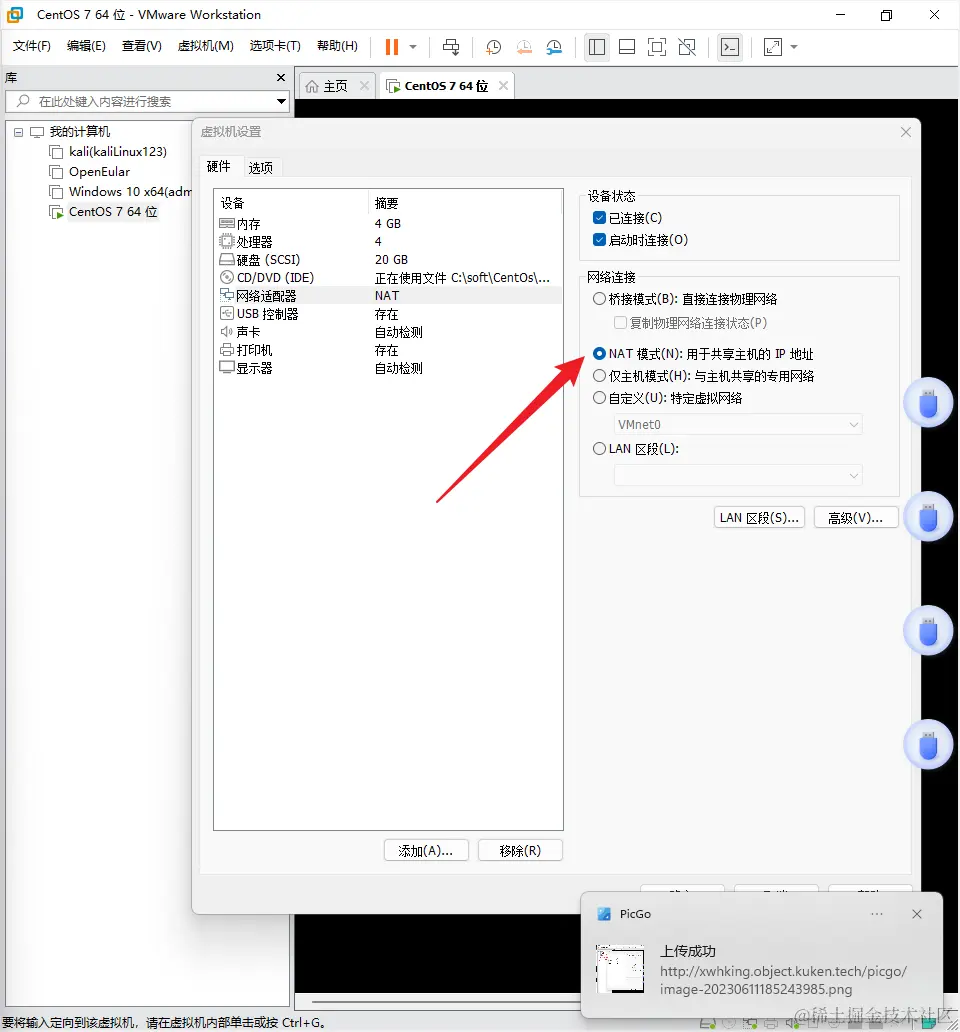
Task: Select 内存 memory device row
Action: tap(388, 224)
